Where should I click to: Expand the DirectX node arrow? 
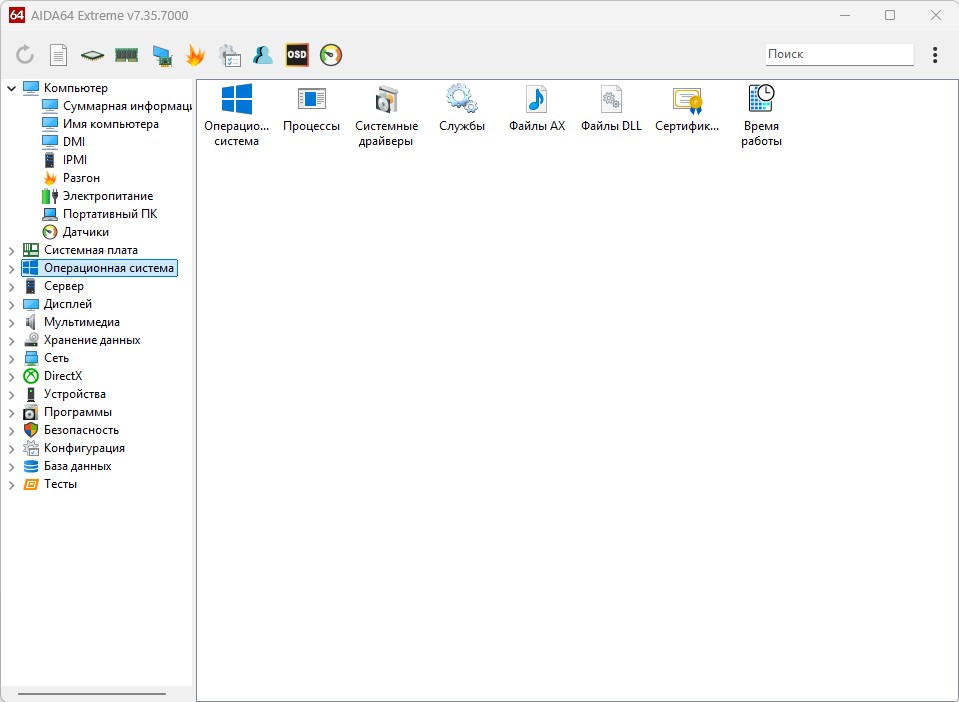(x=12, y=377)
